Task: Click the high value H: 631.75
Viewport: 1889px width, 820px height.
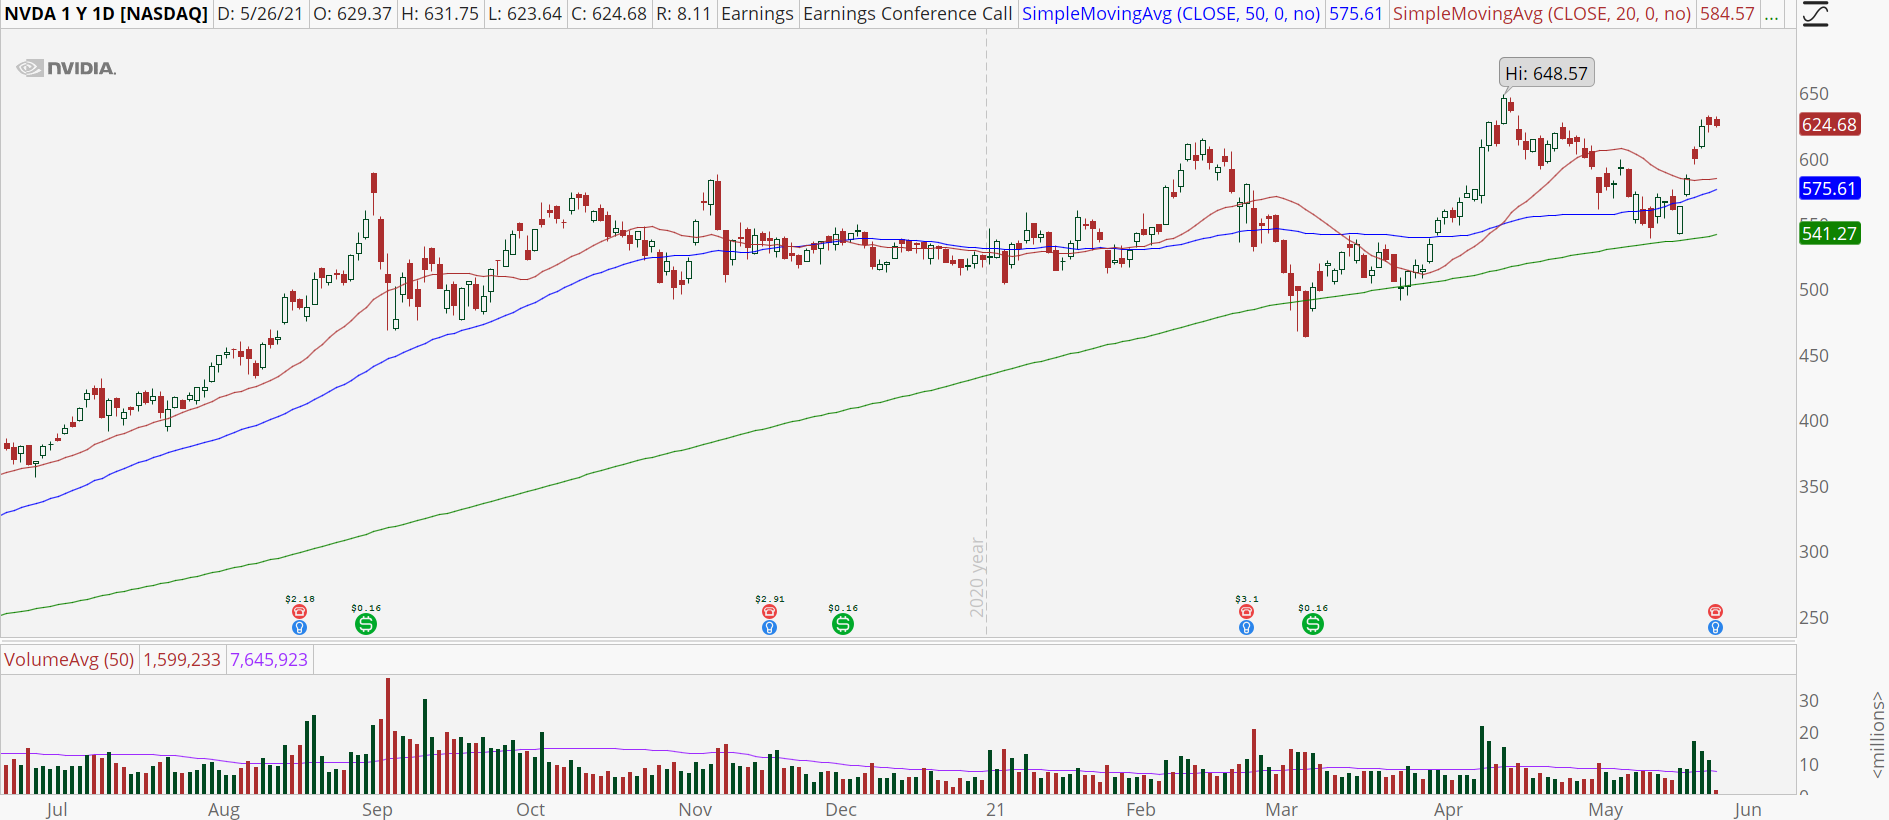Action: tap(440, 14)
